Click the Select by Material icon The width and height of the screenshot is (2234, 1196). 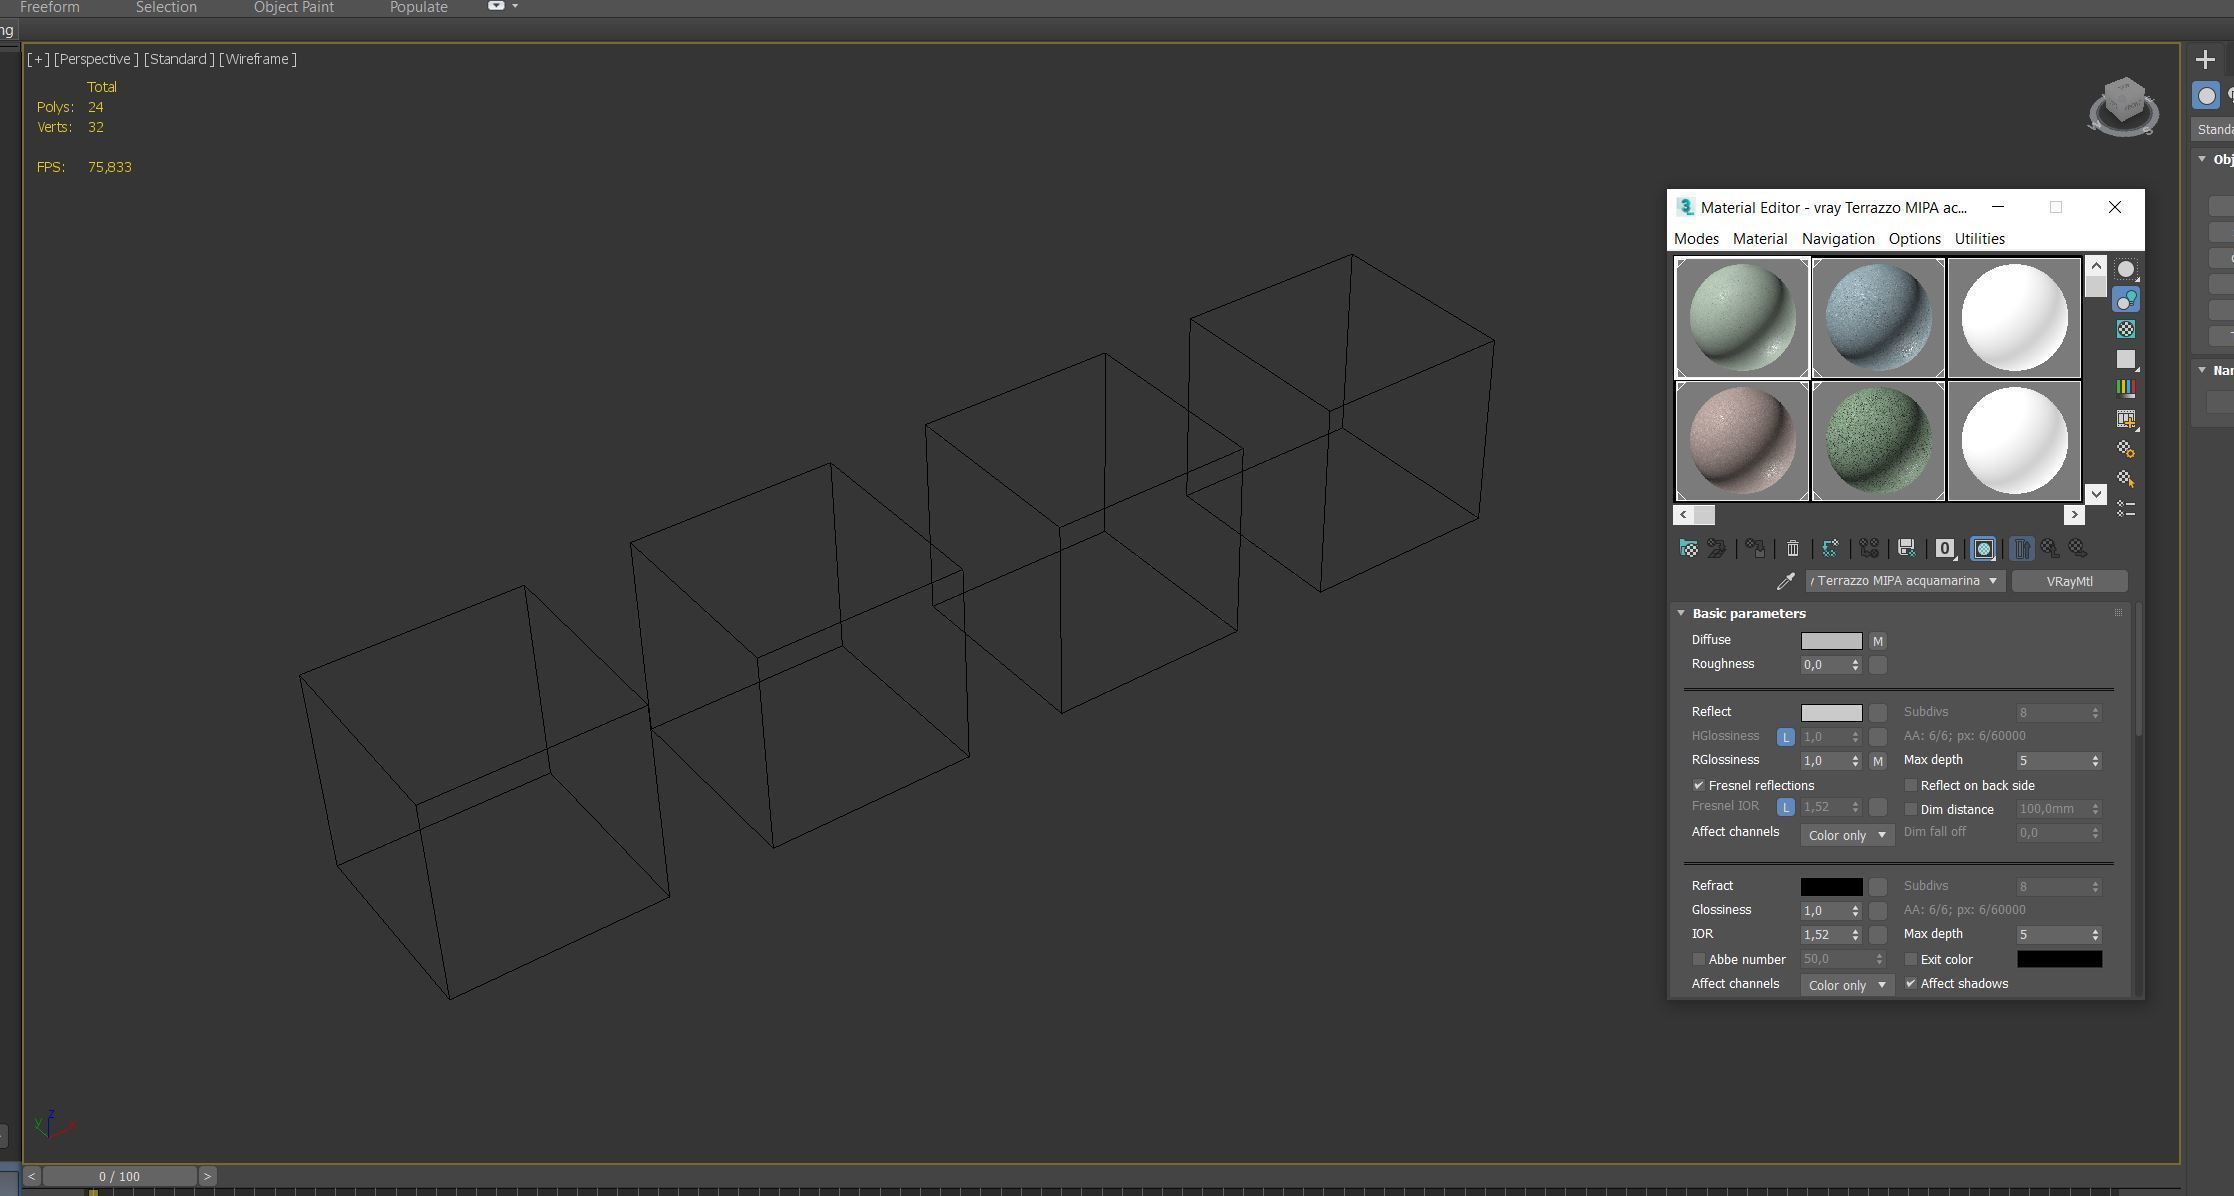[2126, 479]
